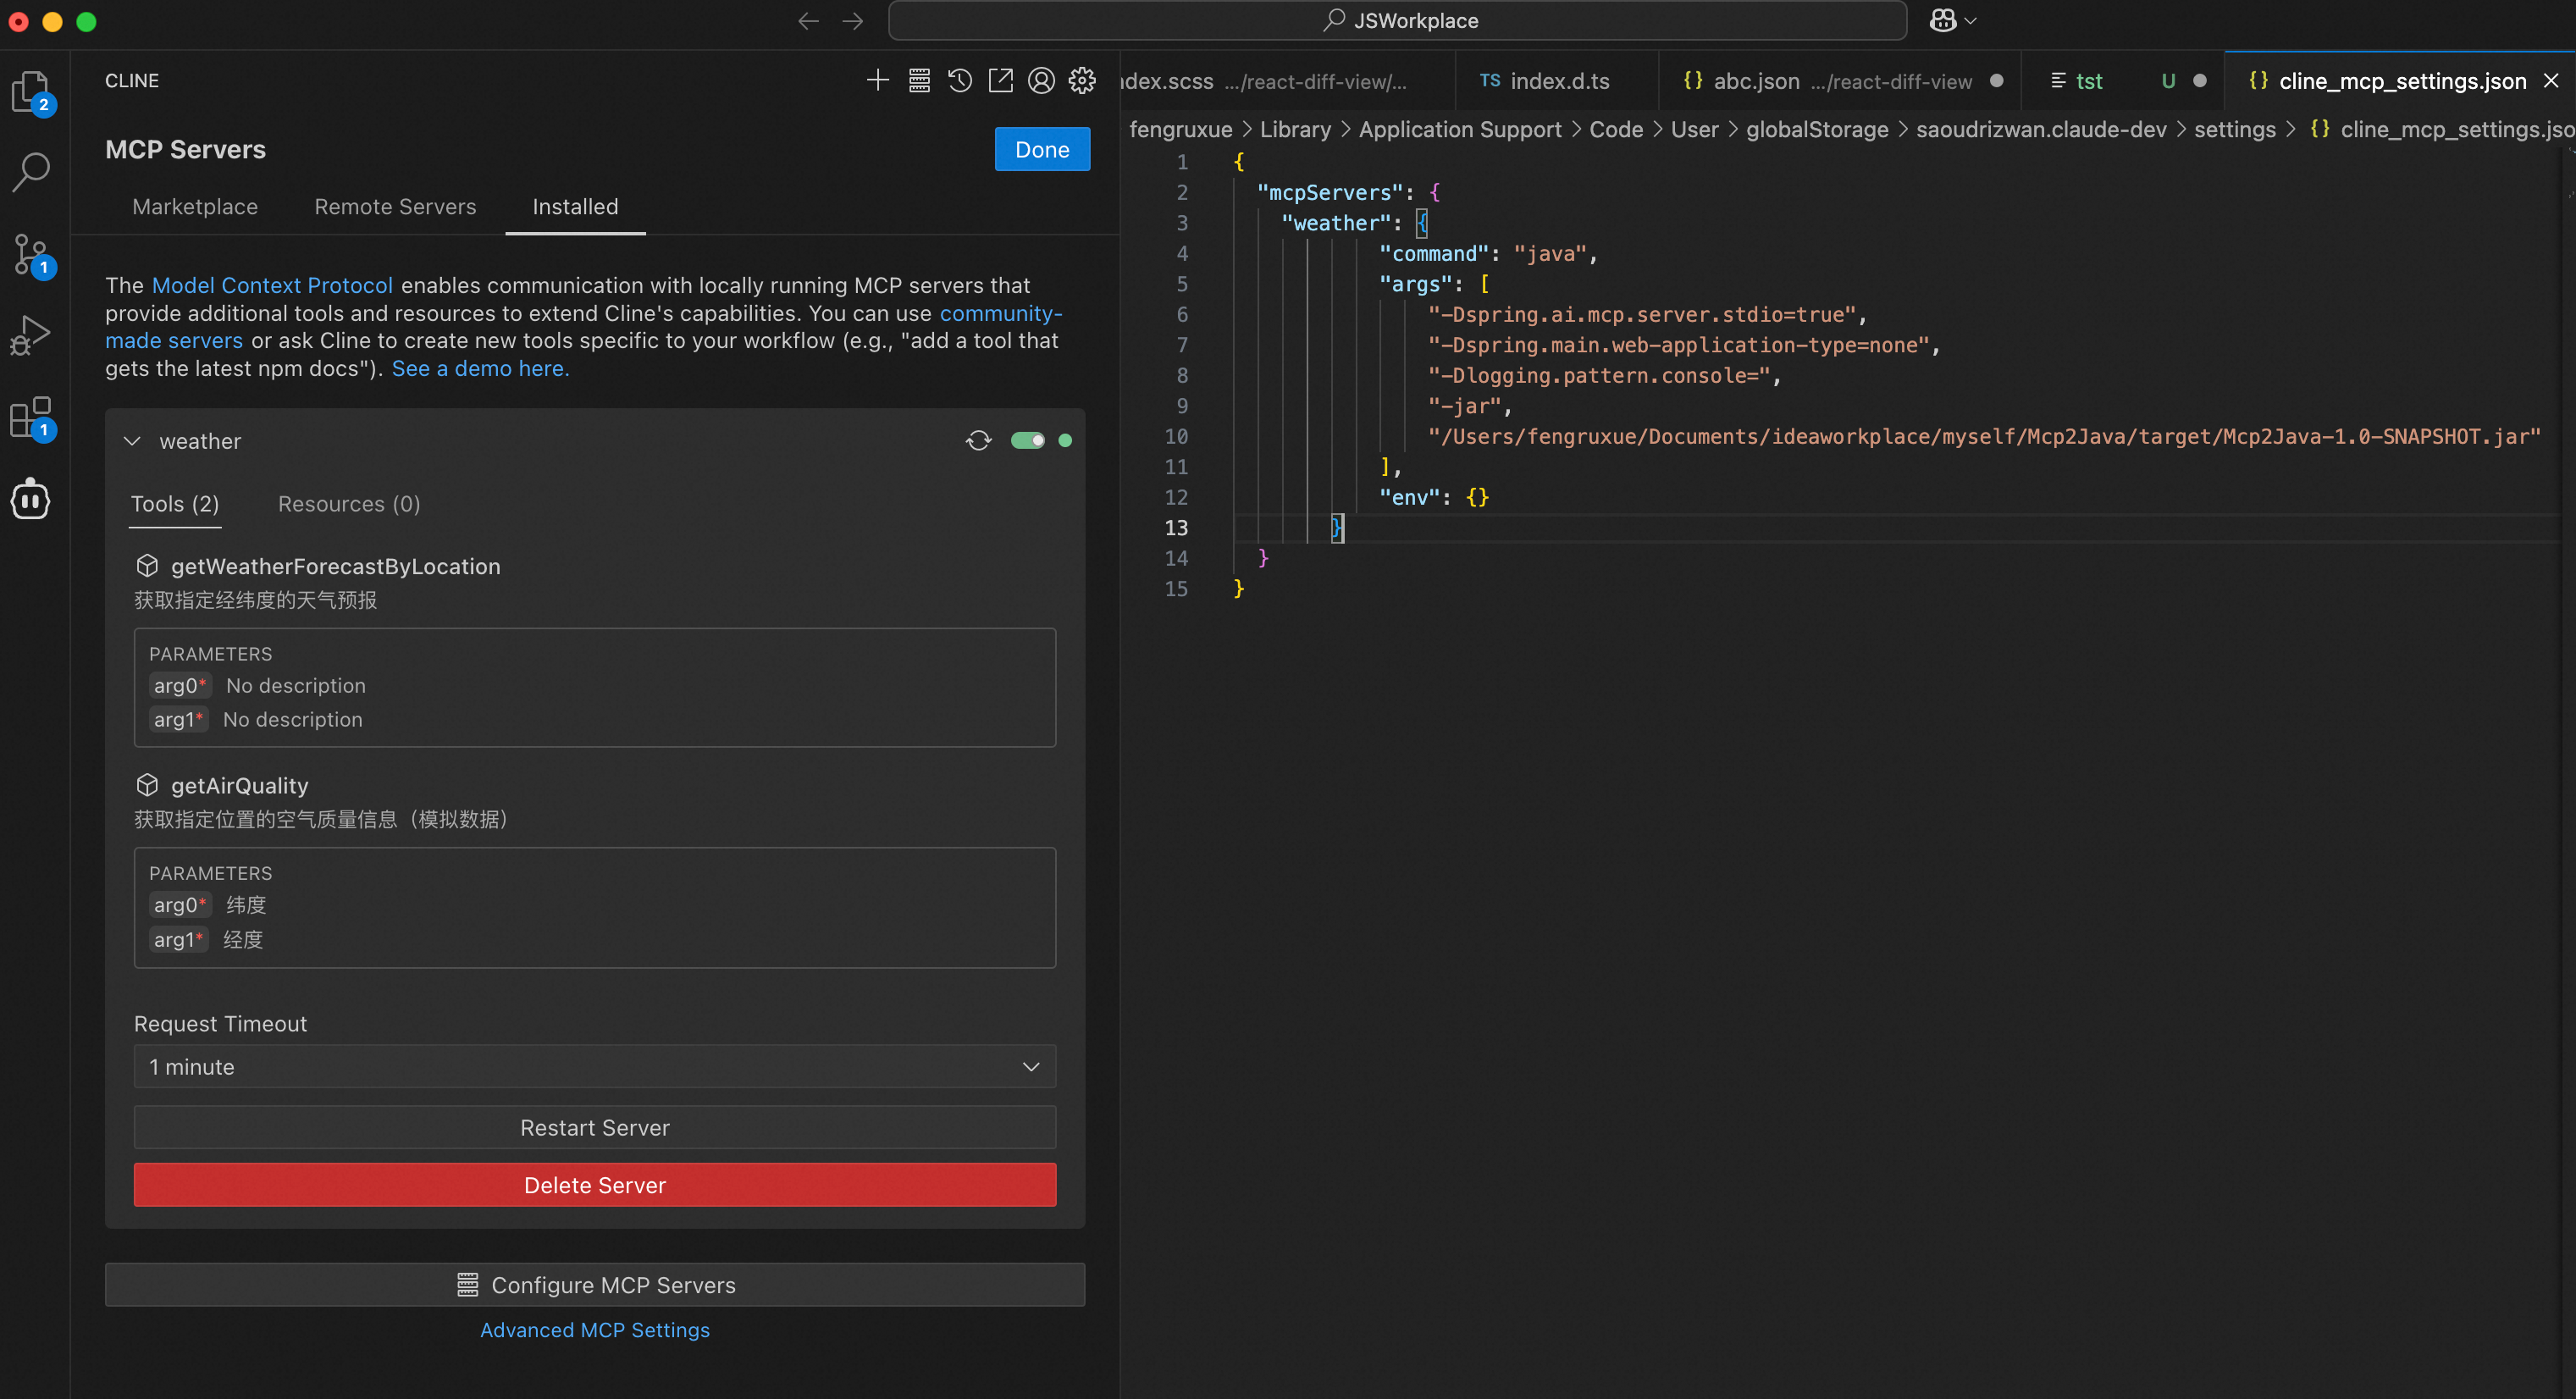Click the red Delete Server button

pos(595,1185)
